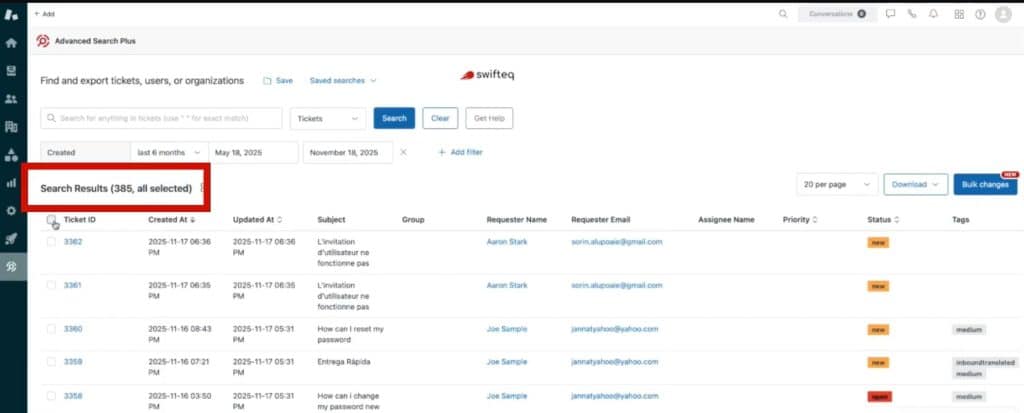This screenshot has height=413, width=1024.
Task: Sort by Priority column
Action: [x=800, y=220]
